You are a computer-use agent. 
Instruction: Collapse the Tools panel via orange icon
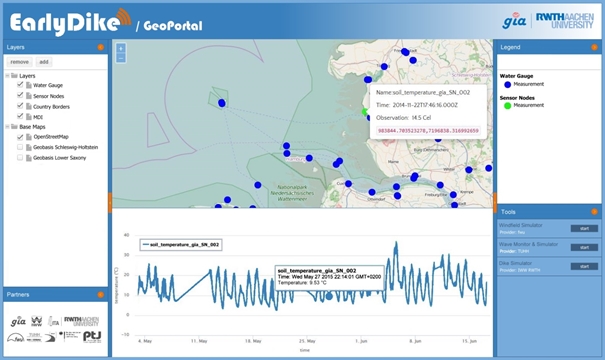[x=594, y=211]
